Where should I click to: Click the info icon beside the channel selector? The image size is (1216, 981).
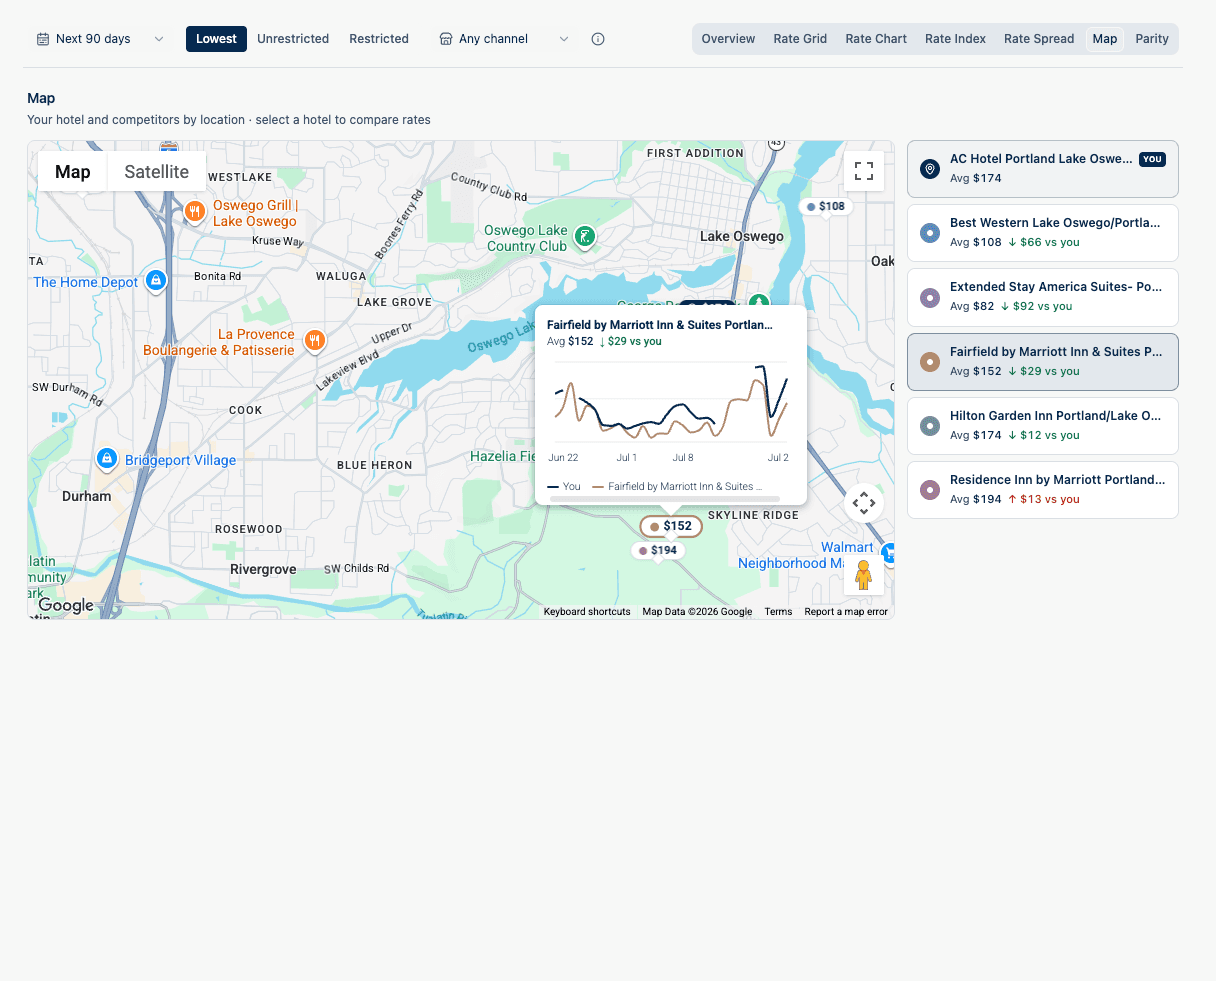(x=598, y=39)
